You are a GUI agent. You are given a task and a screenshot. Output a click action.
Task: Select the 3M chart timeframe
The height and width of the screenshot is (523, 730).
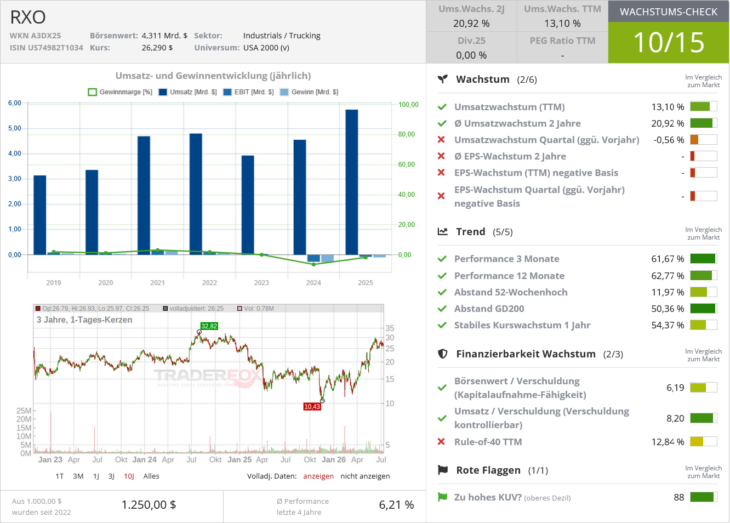(x=78, y=476)
